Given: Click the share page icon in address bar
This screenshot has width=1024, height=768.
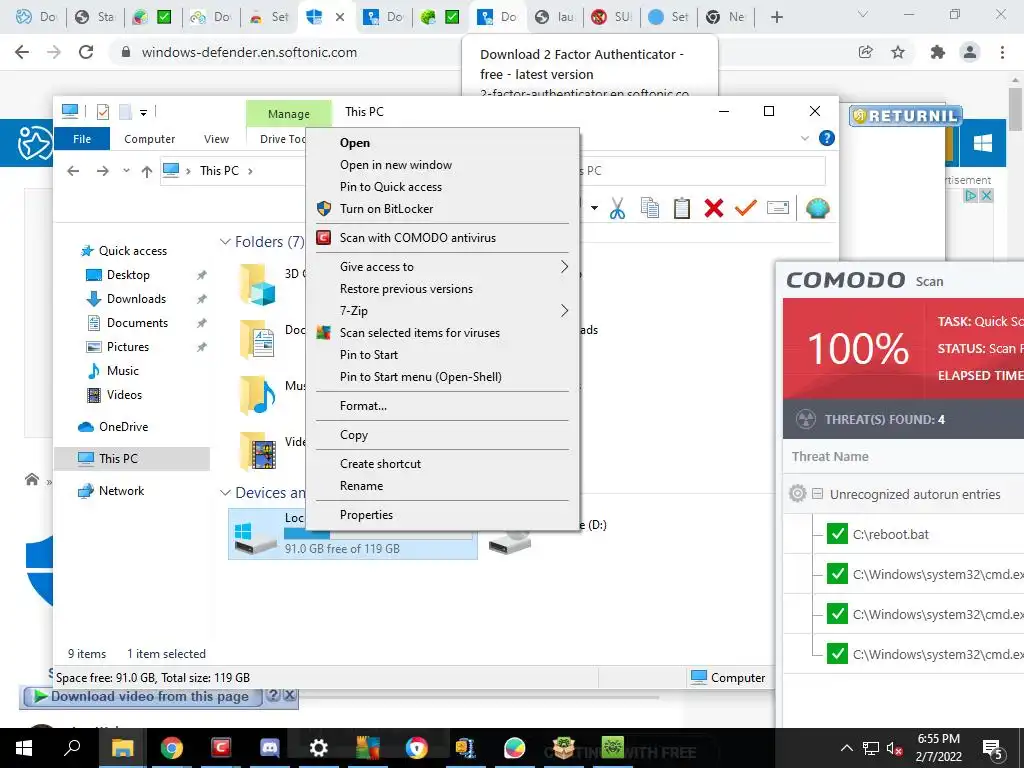Looking at the screenshot, I should pos(866,52).
